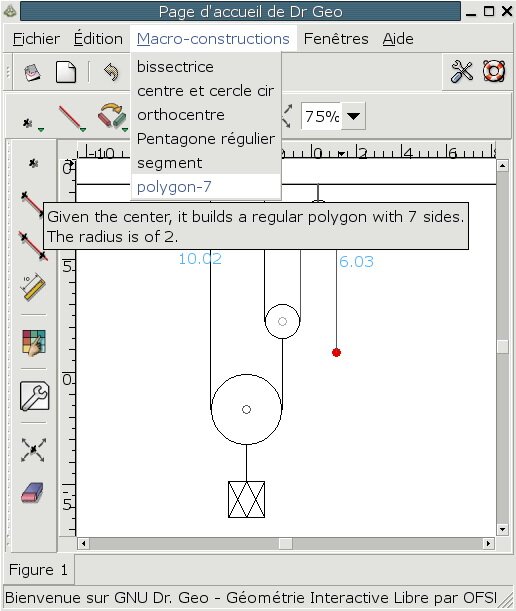Open the Fichier menu
Viewport: 516px width, 611px height.
pyautogui.click(x=36, y=39)
